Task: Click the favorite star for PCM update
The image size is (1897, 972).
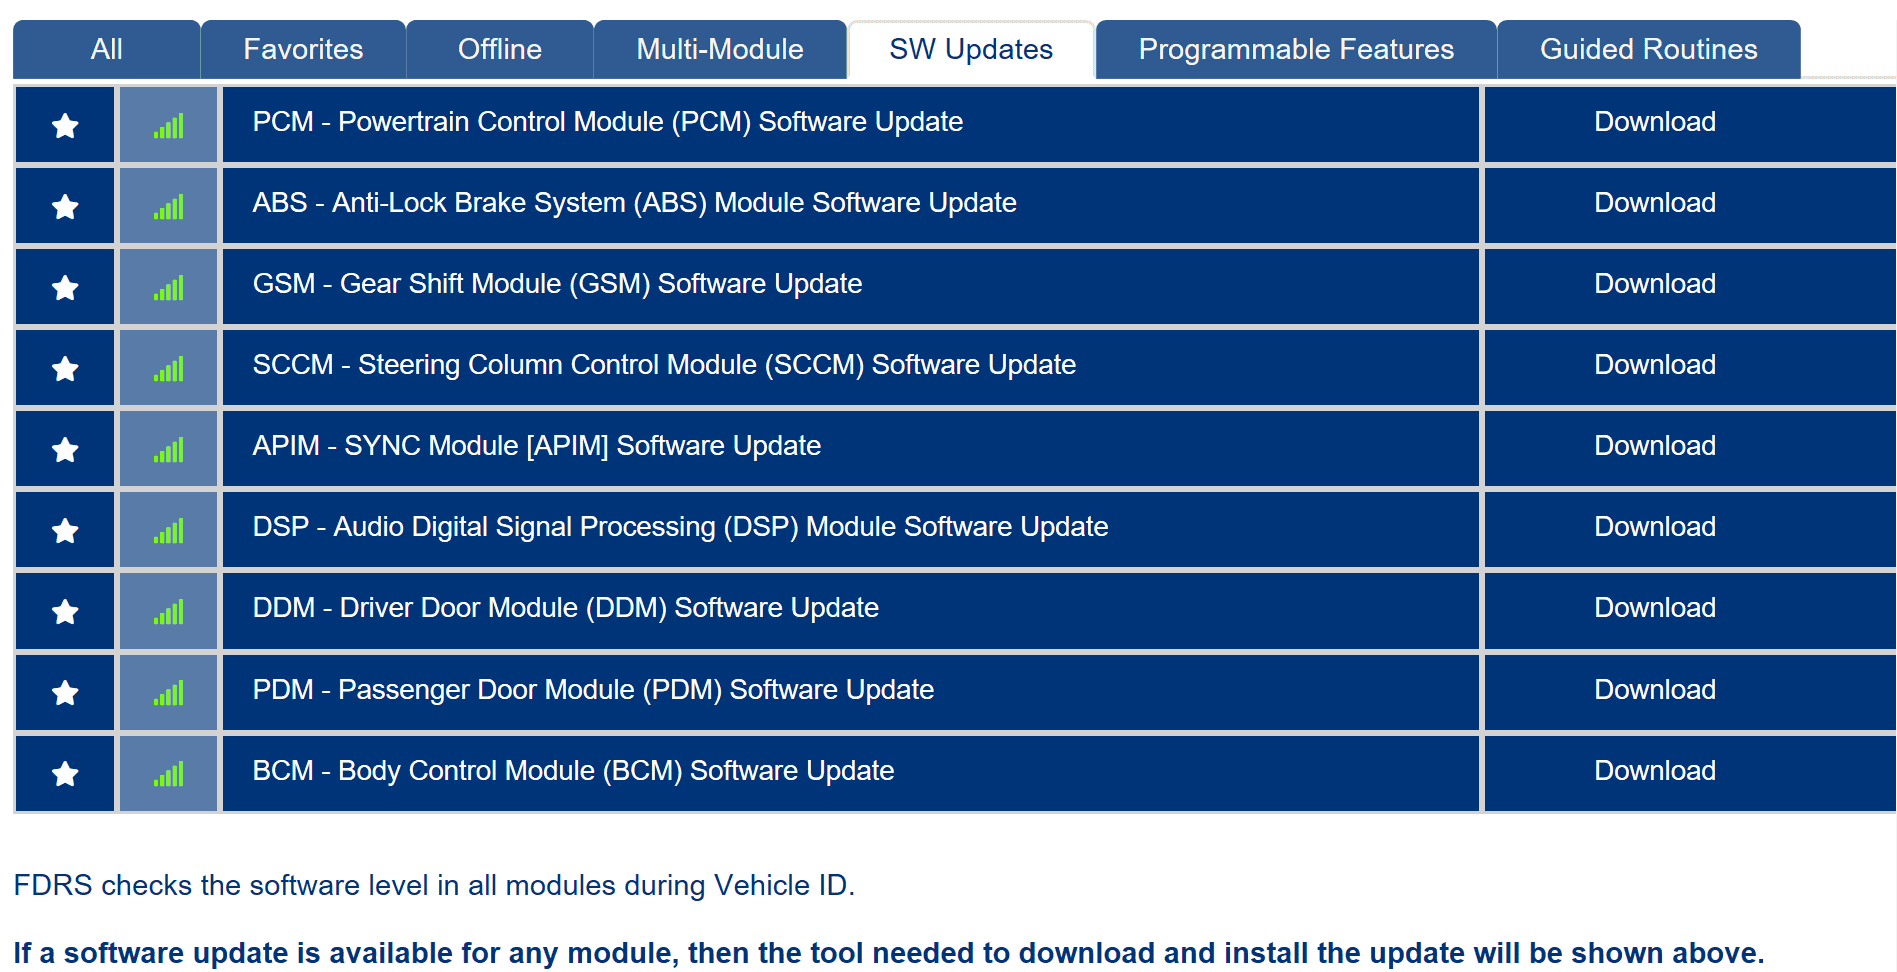Action: 65,126
